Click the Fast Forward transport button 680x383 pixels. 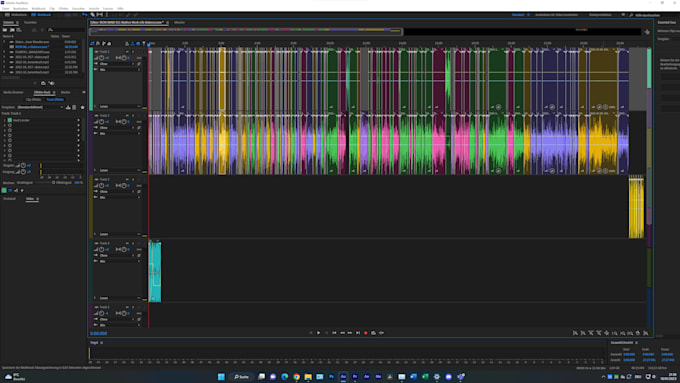pos(350,333)
